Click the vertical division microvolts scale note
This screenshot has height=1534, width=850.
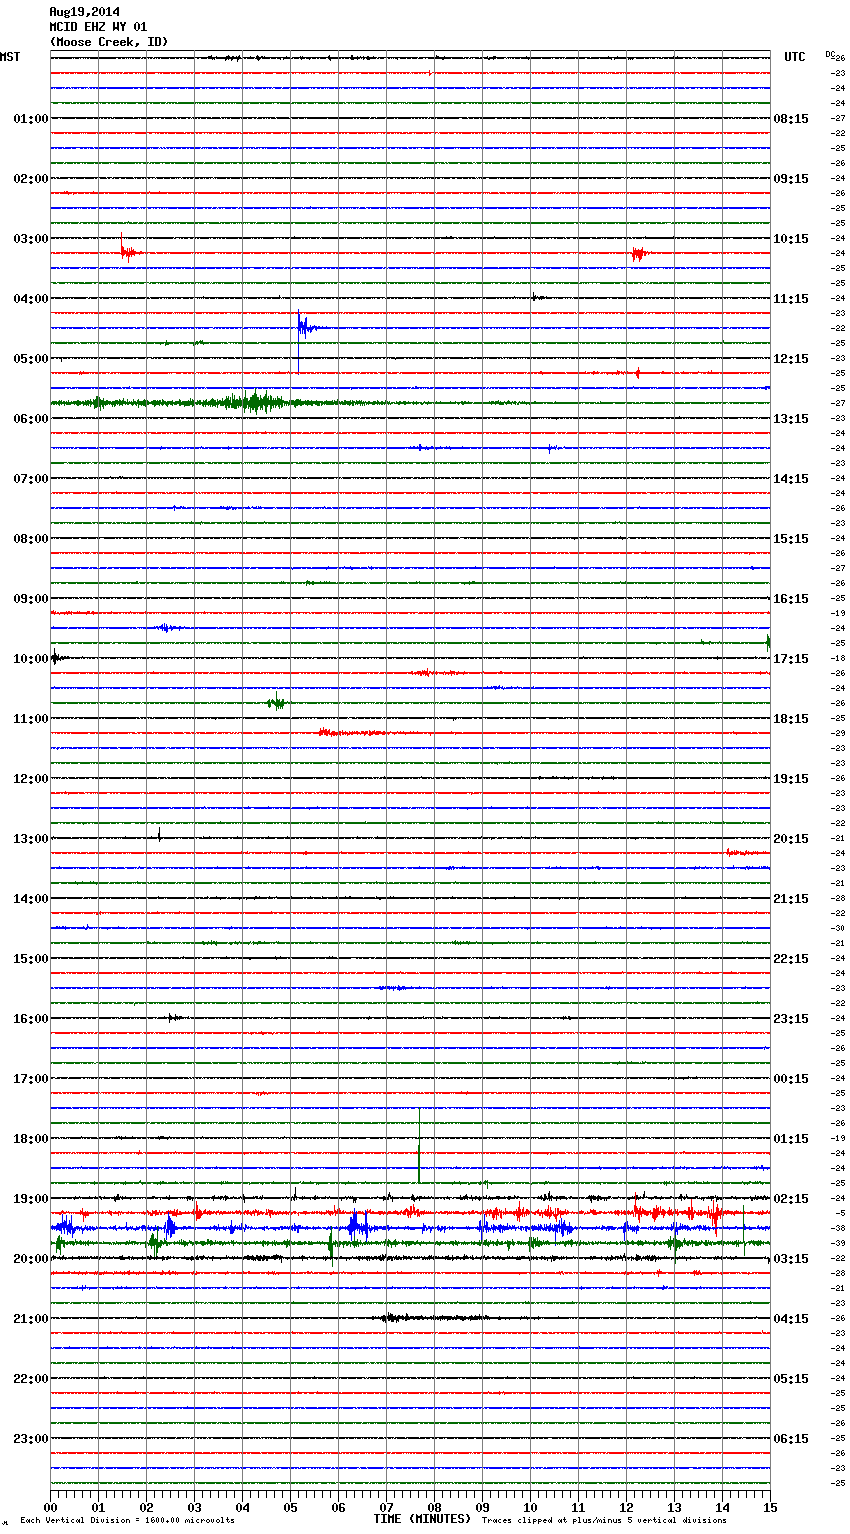[x=127, y=1521]
